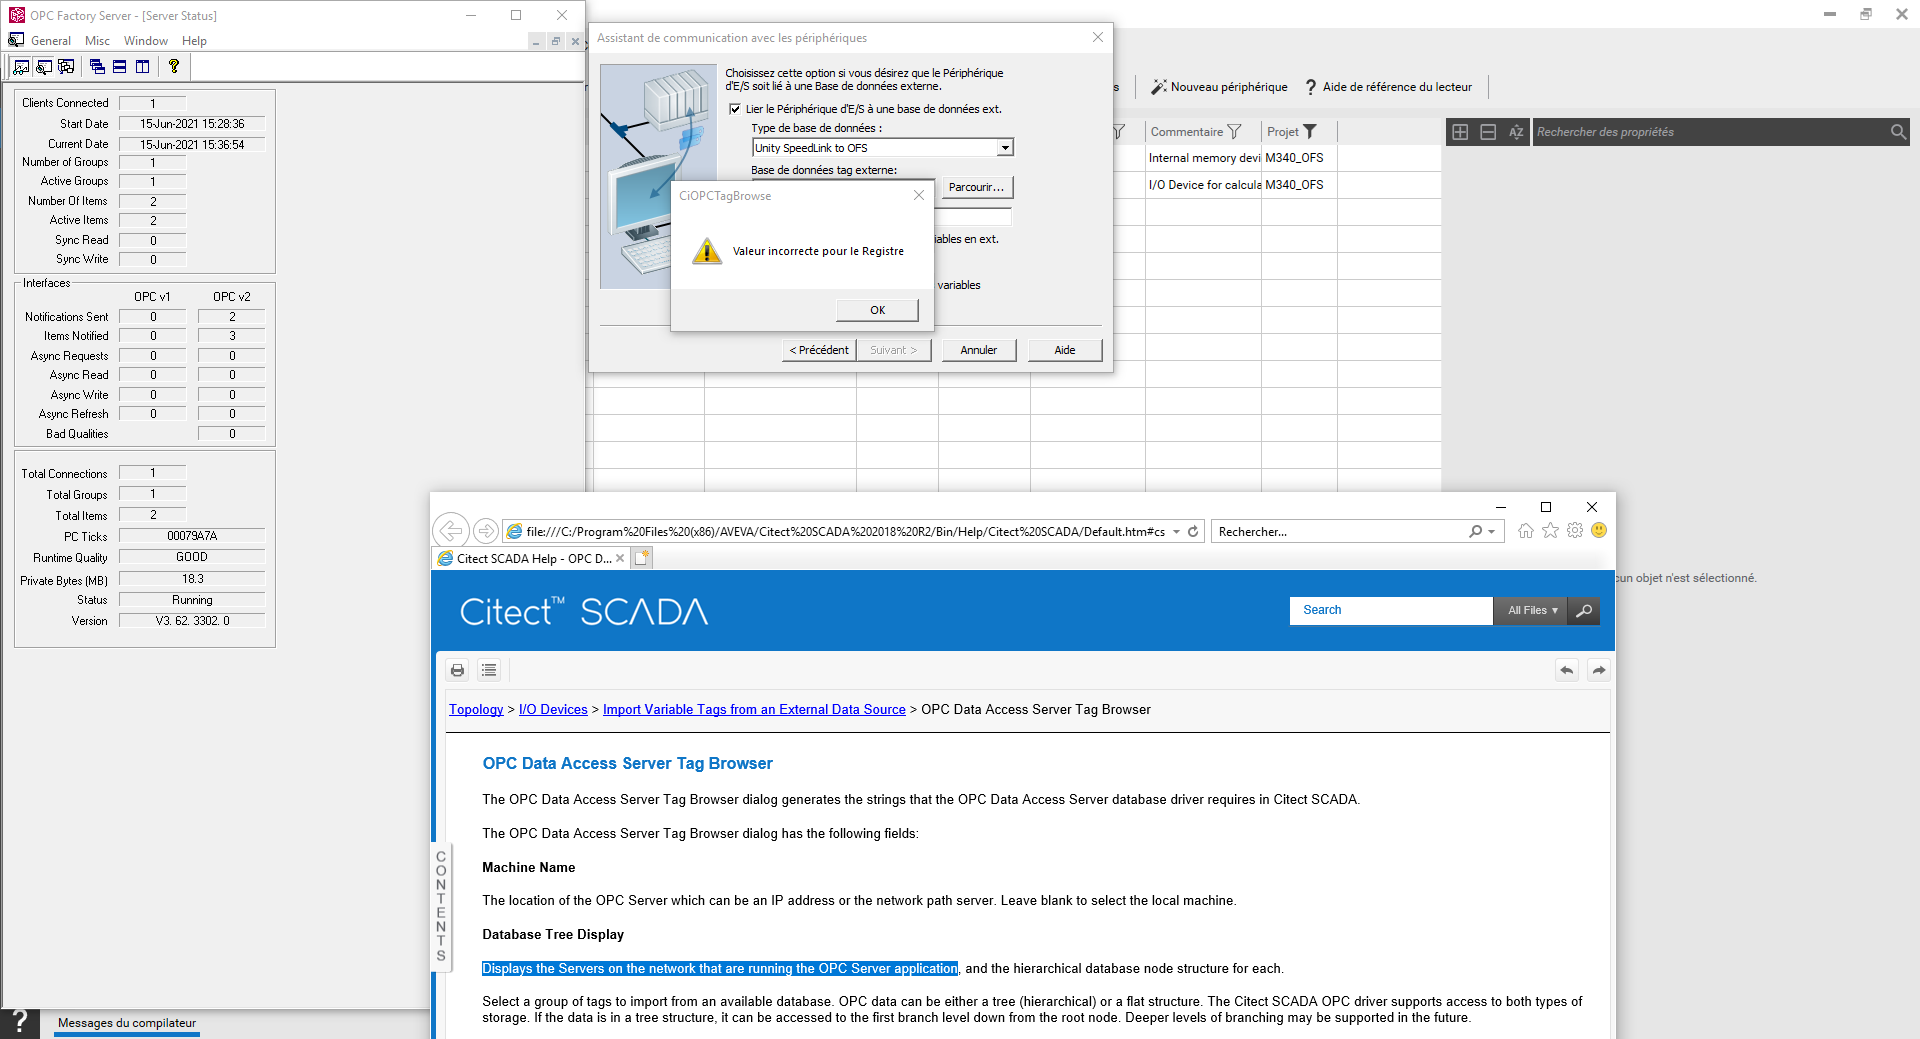
Task: Open the address bar history dropdown arrow
Action: 1177,532
